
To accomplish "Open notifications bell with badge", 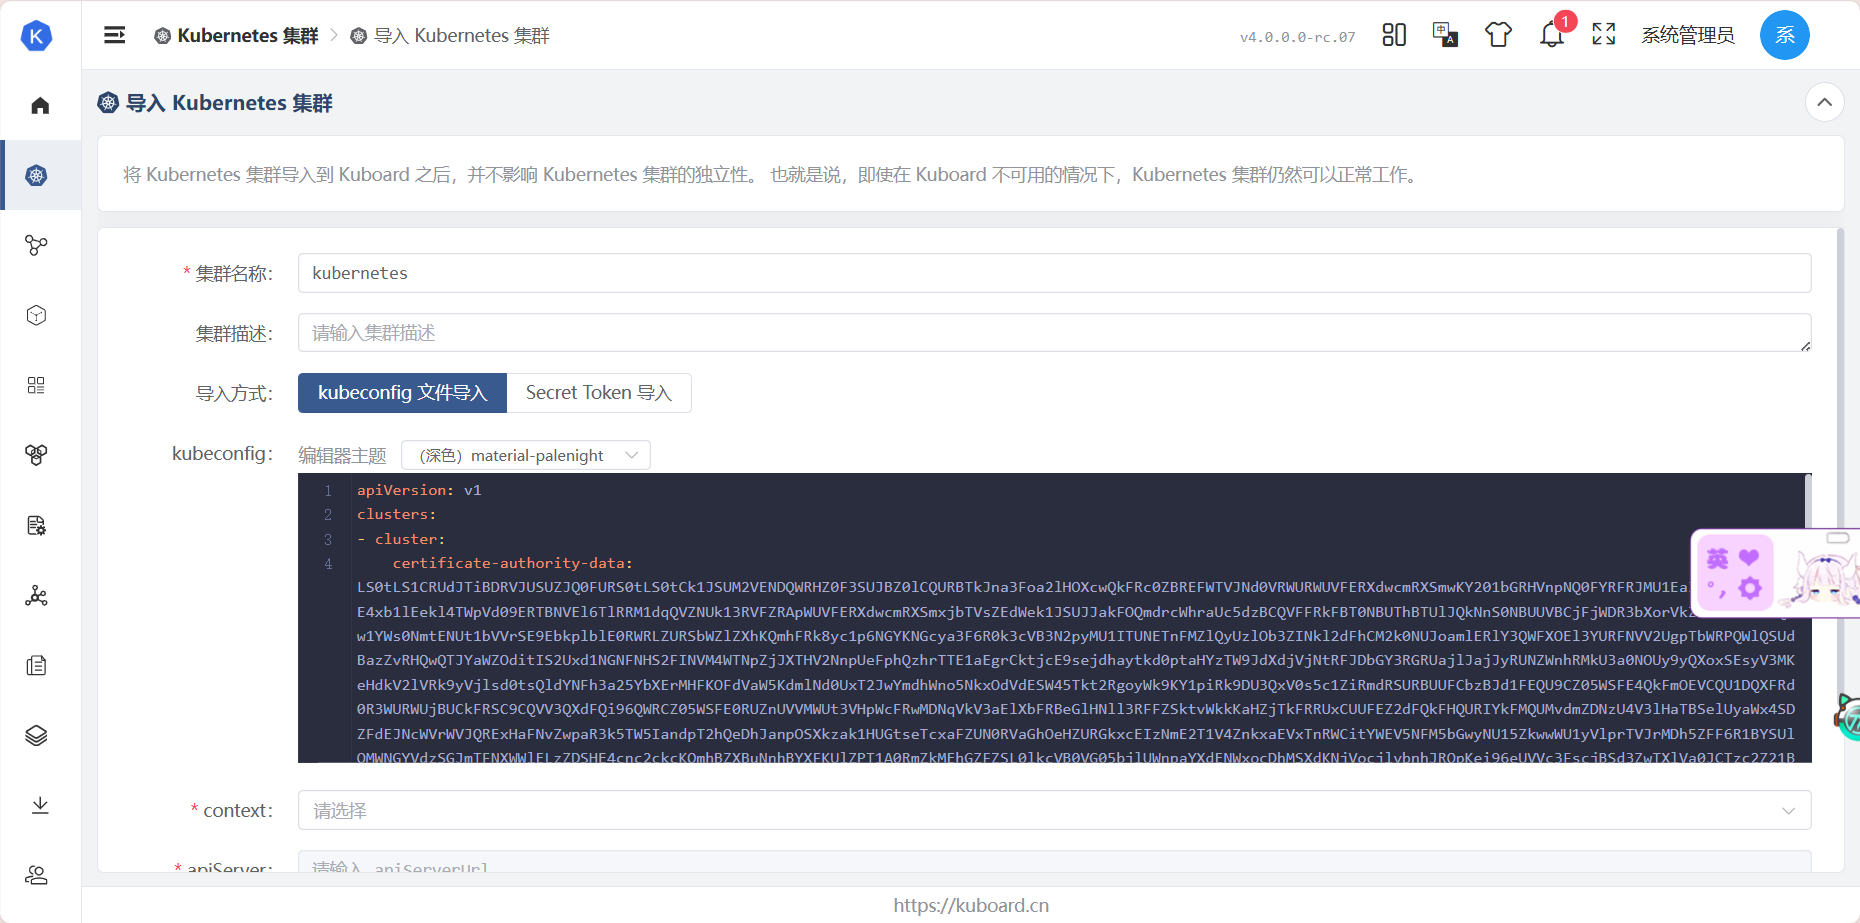I will [1552, 35].
